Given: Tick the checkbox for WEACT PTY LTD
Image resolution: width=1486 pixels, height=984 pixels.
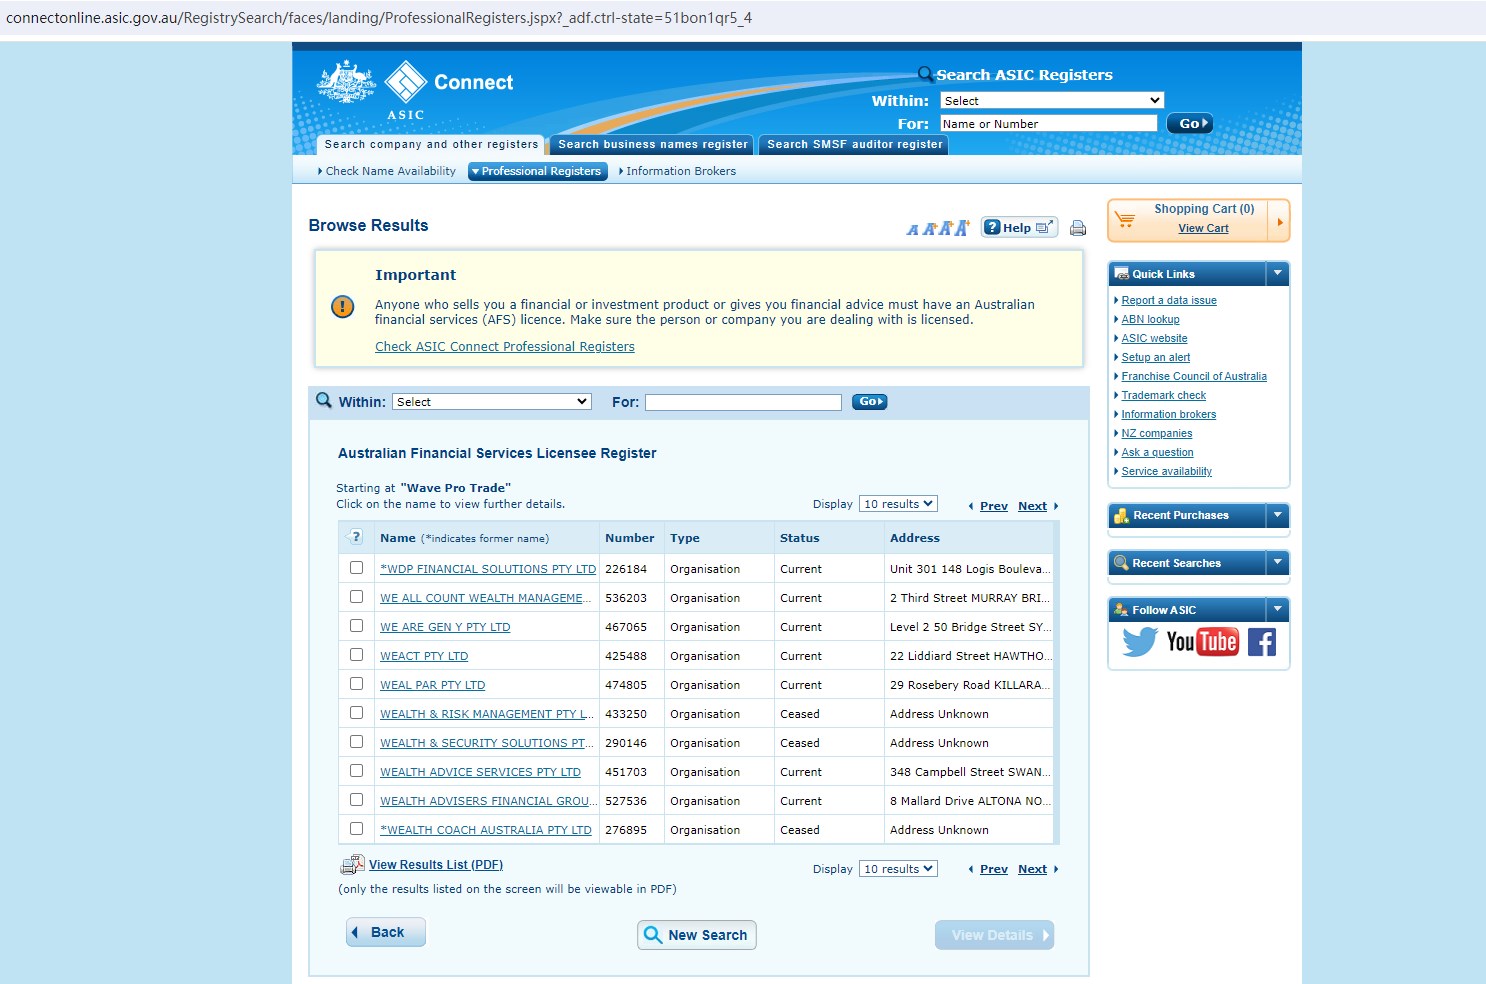Looking at the screenshot, I should point(356,655).
